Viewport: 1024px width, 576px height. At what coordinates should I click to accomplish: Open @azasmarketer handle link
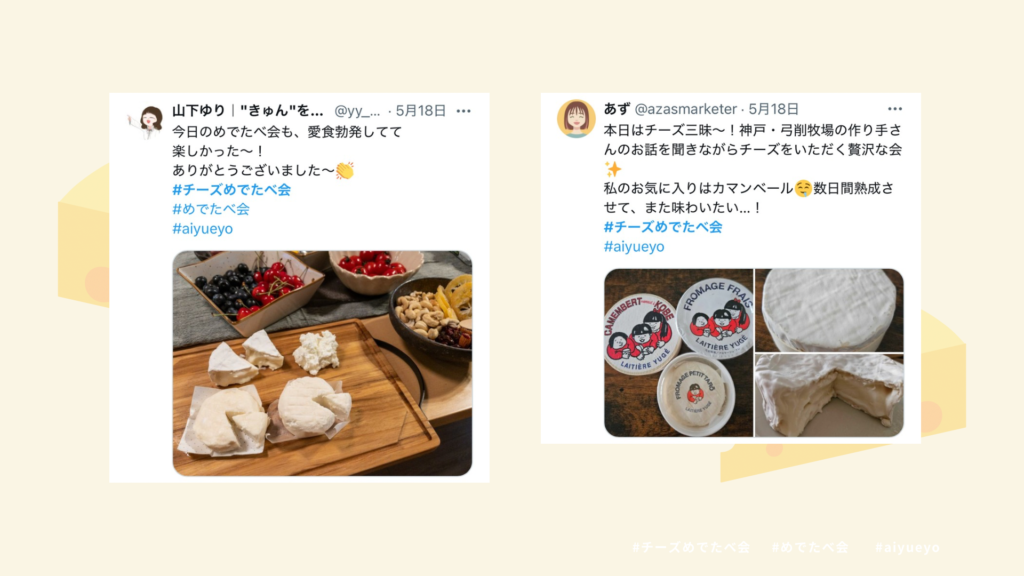686,109
